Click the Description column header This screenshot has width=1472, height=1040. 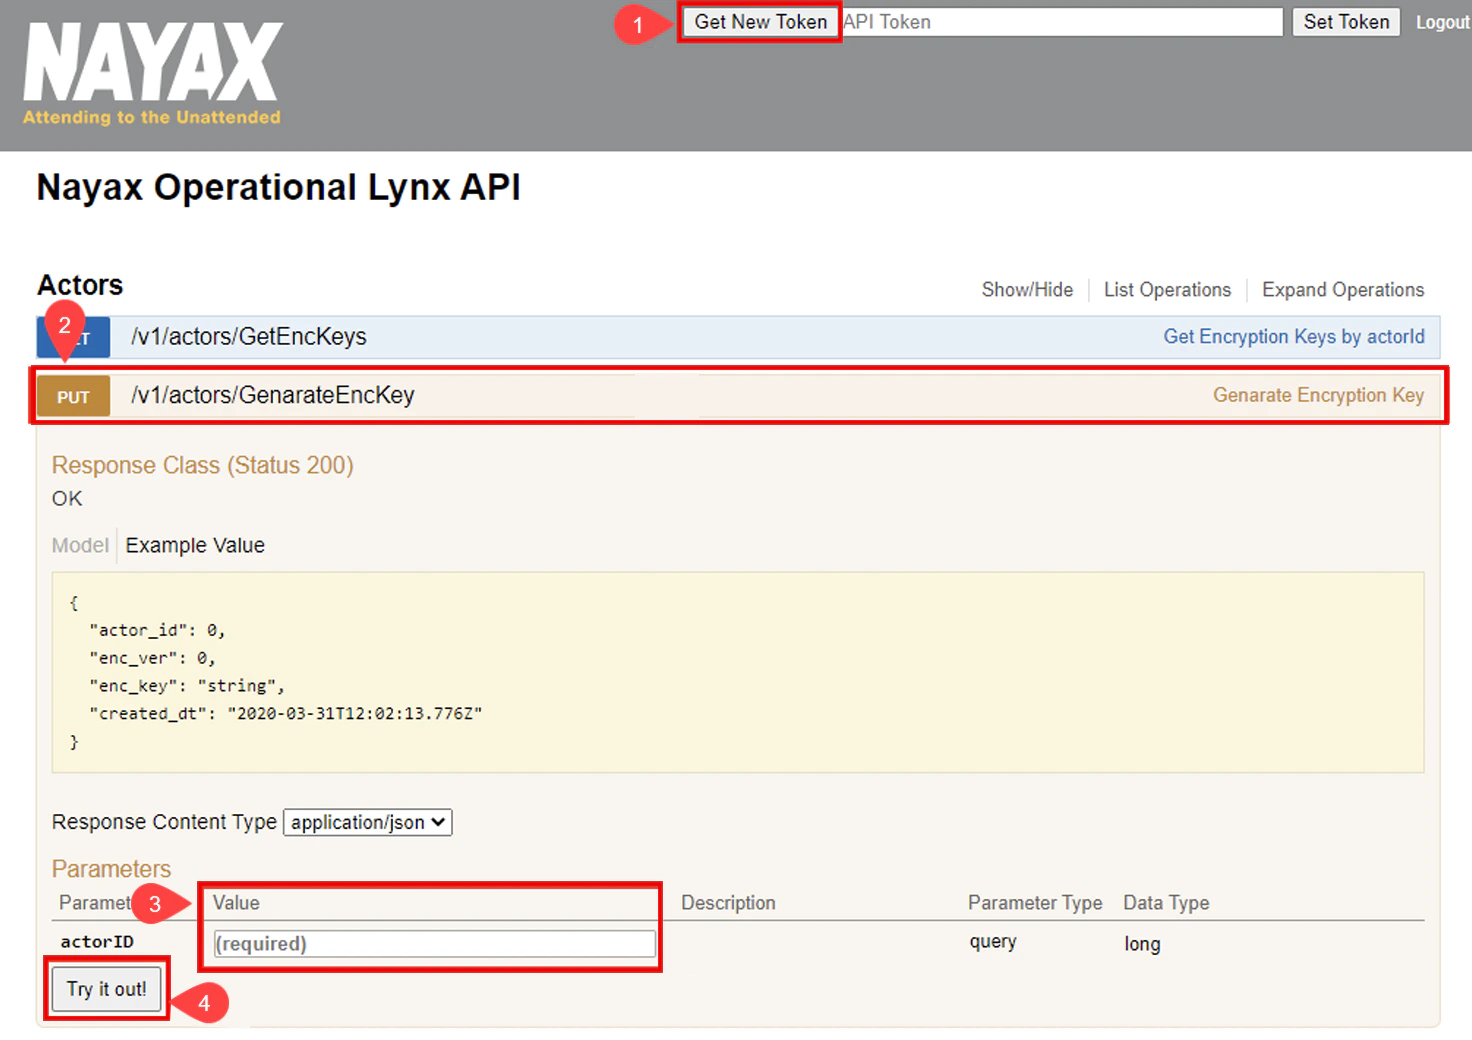click(x=728, y=903)
